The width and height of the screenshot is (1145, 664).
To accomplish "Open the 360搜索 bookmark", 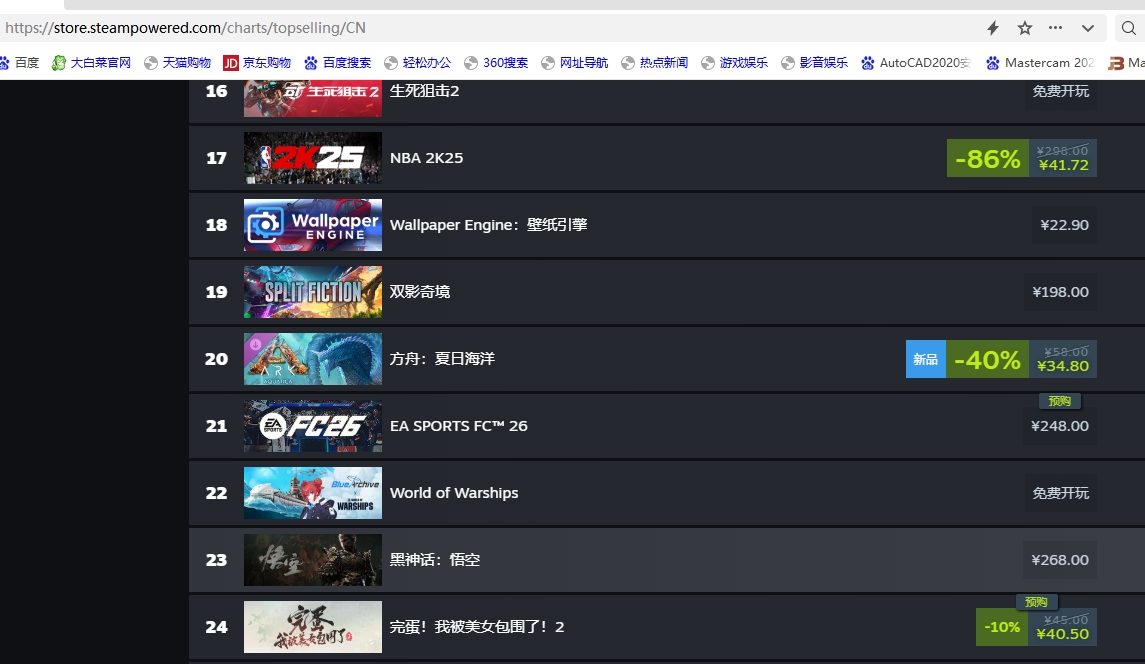I will tap(496, 63).
